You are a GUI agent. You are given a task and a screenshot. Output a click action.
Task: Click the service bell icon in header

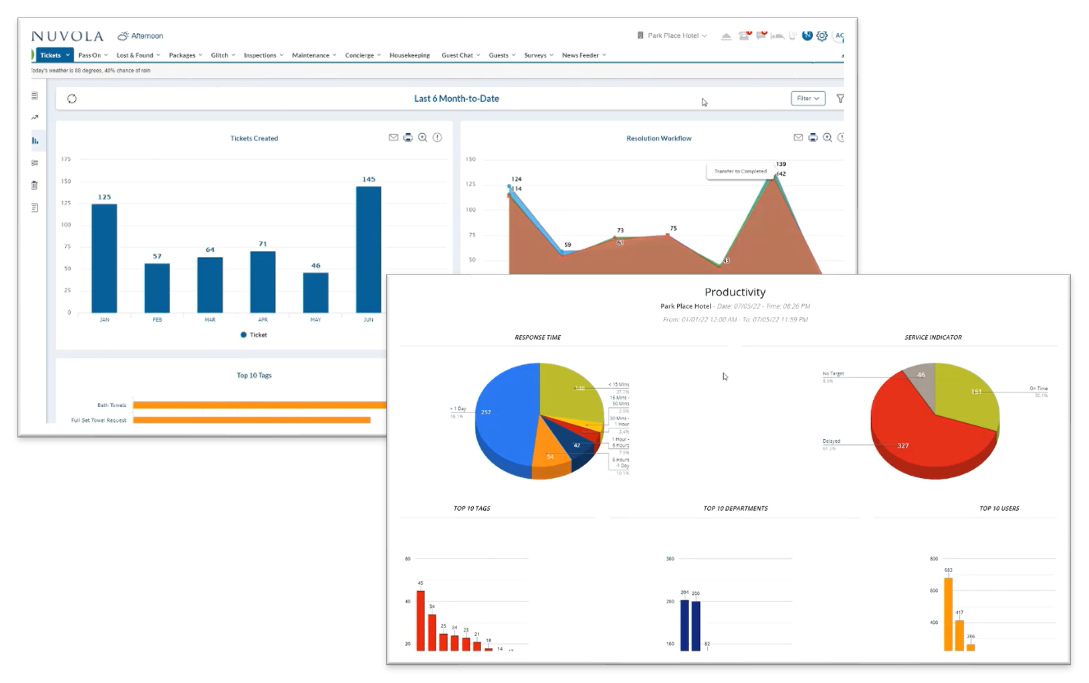[726, 36]
